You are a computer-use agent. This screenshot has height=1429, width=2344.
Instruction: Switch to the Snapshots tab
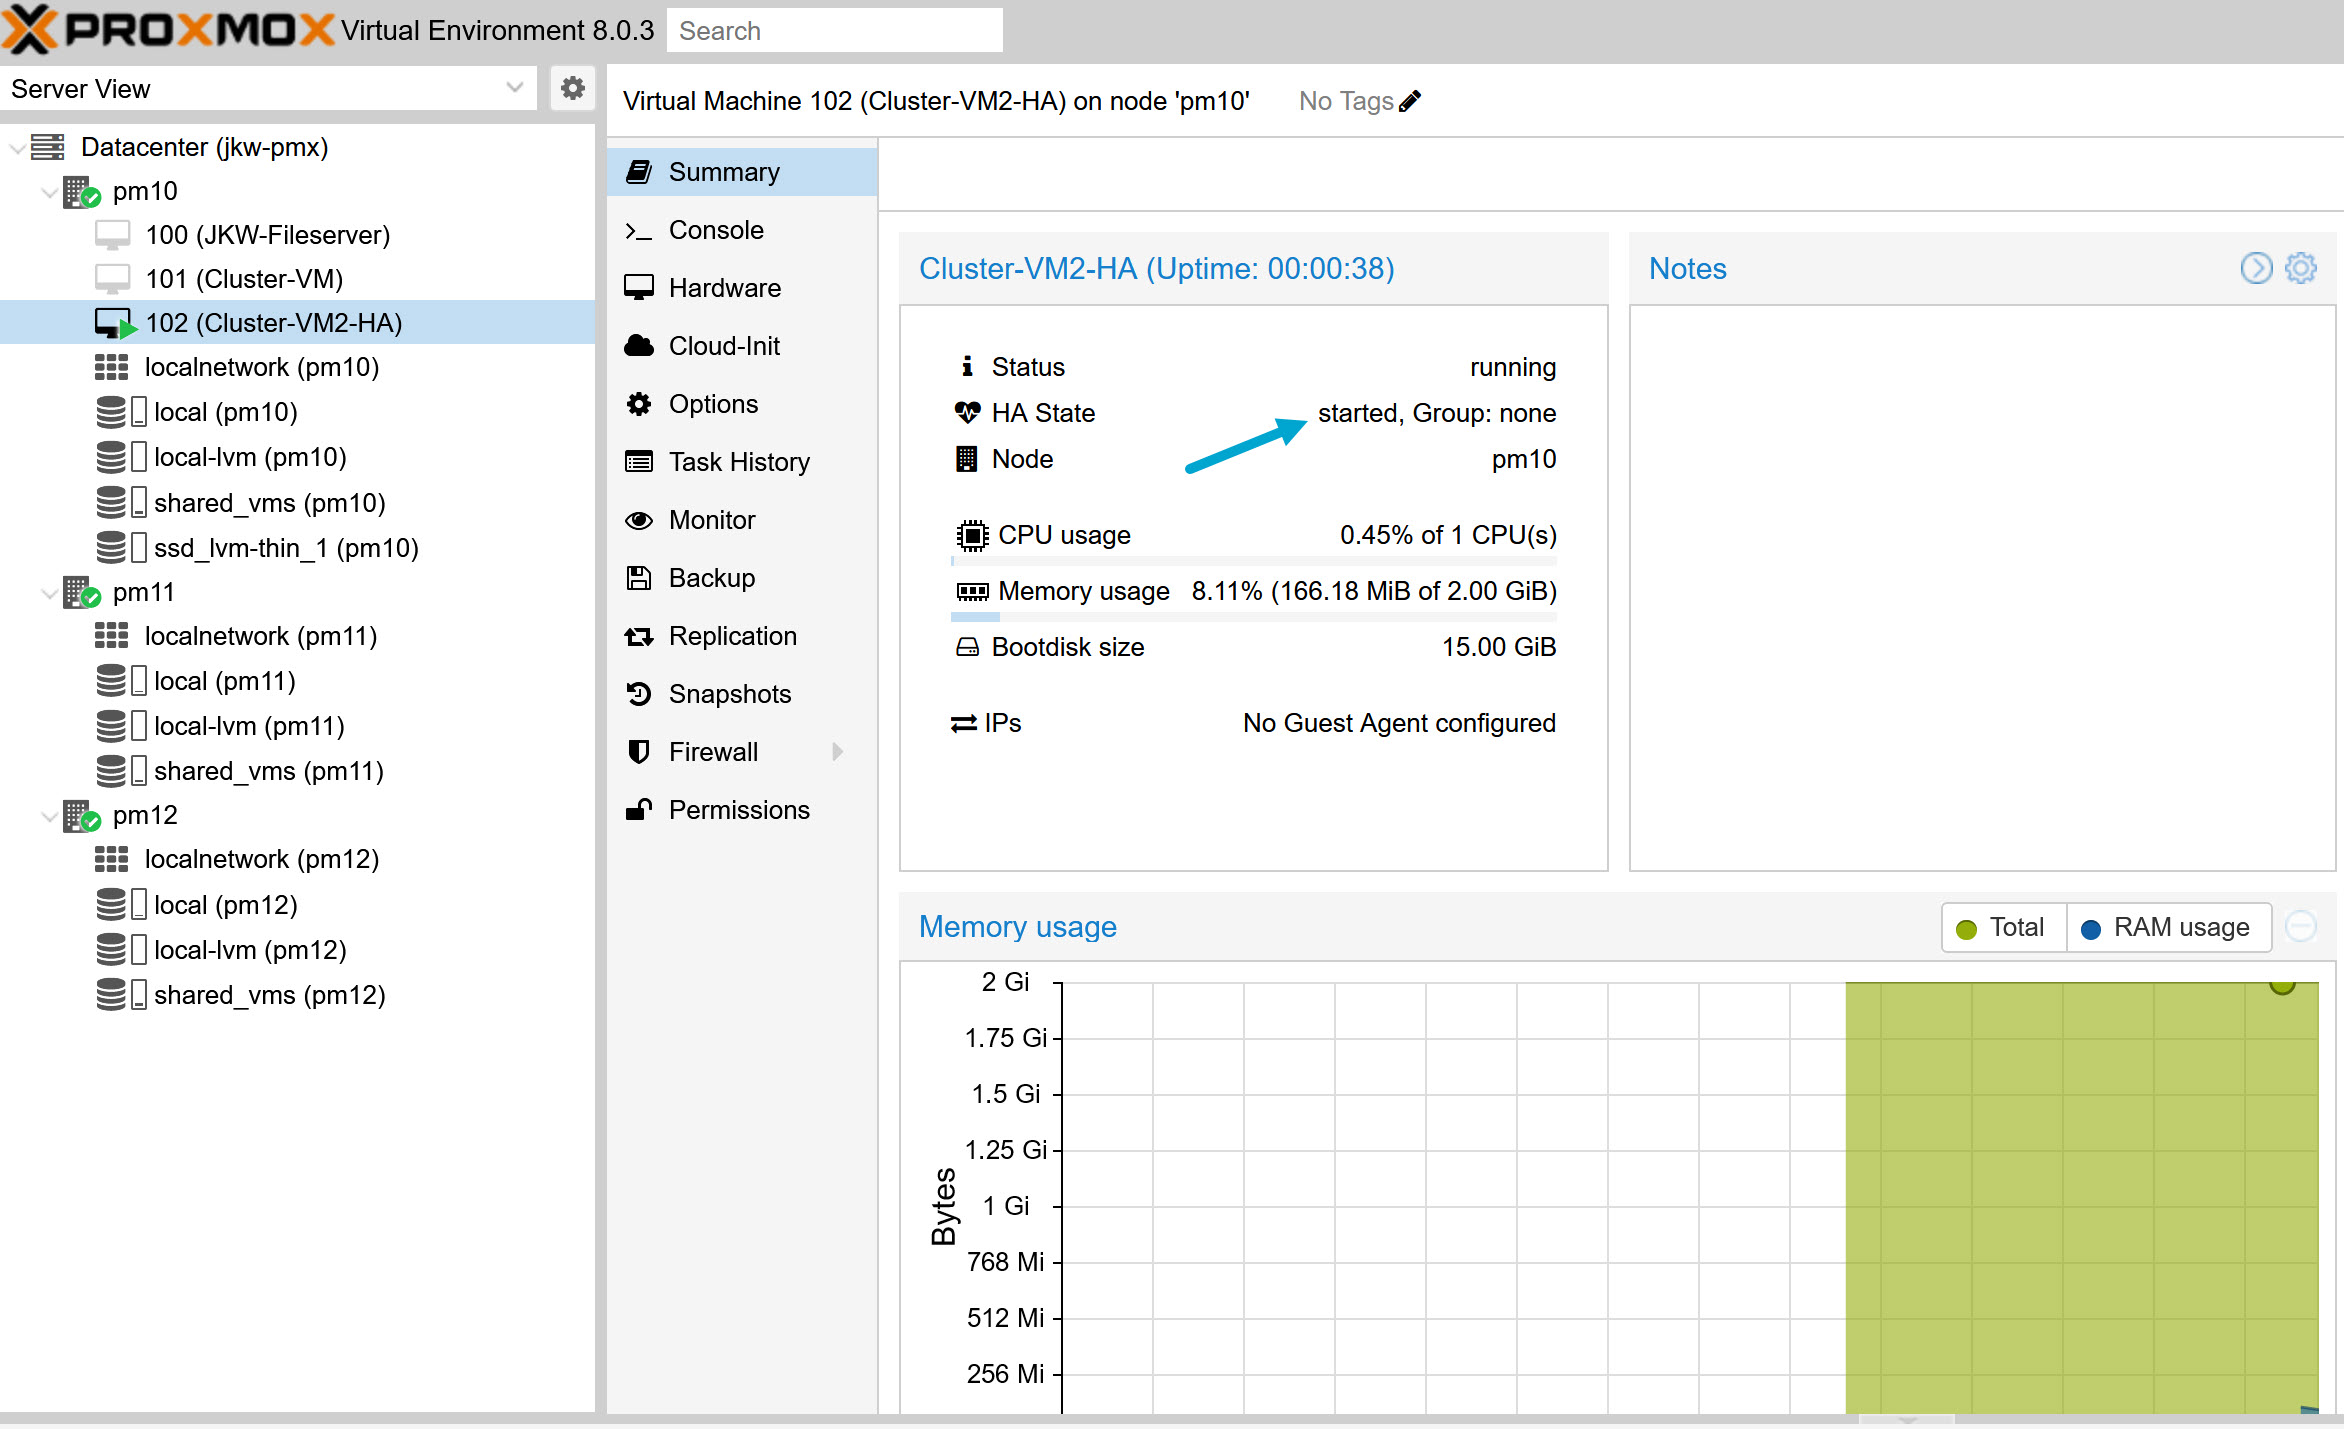(x=729, y=694)
